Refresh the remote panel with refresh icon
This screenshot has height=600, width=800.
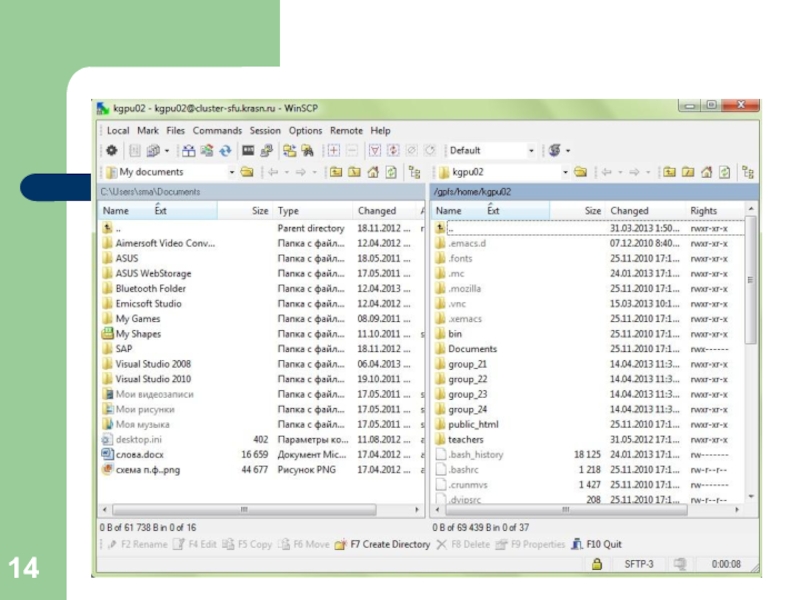(x=724, y=172)
